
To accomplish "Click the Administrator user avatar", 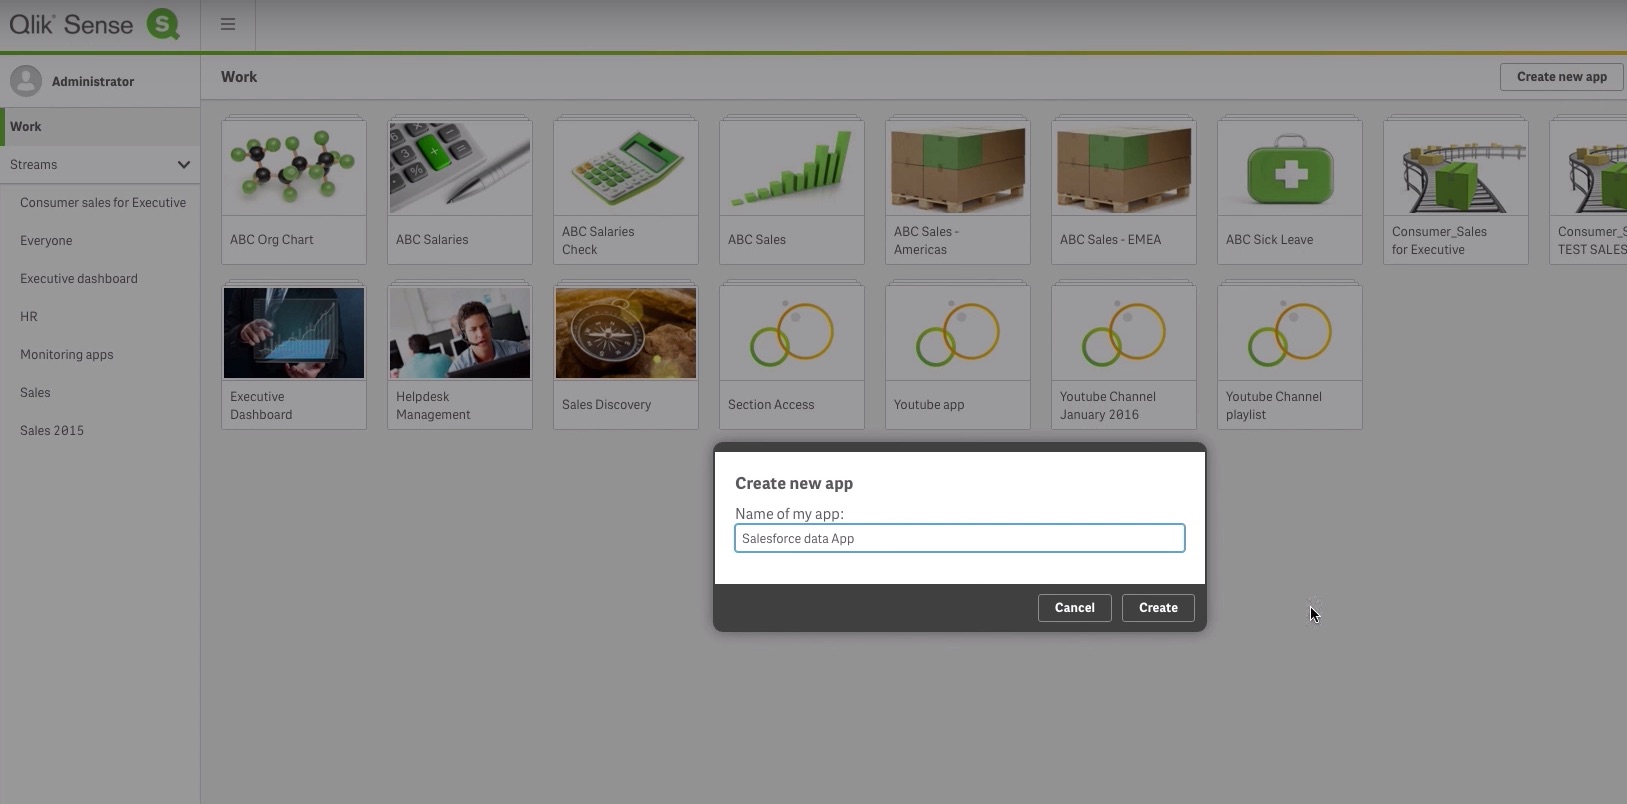I will tap(26, 81).
